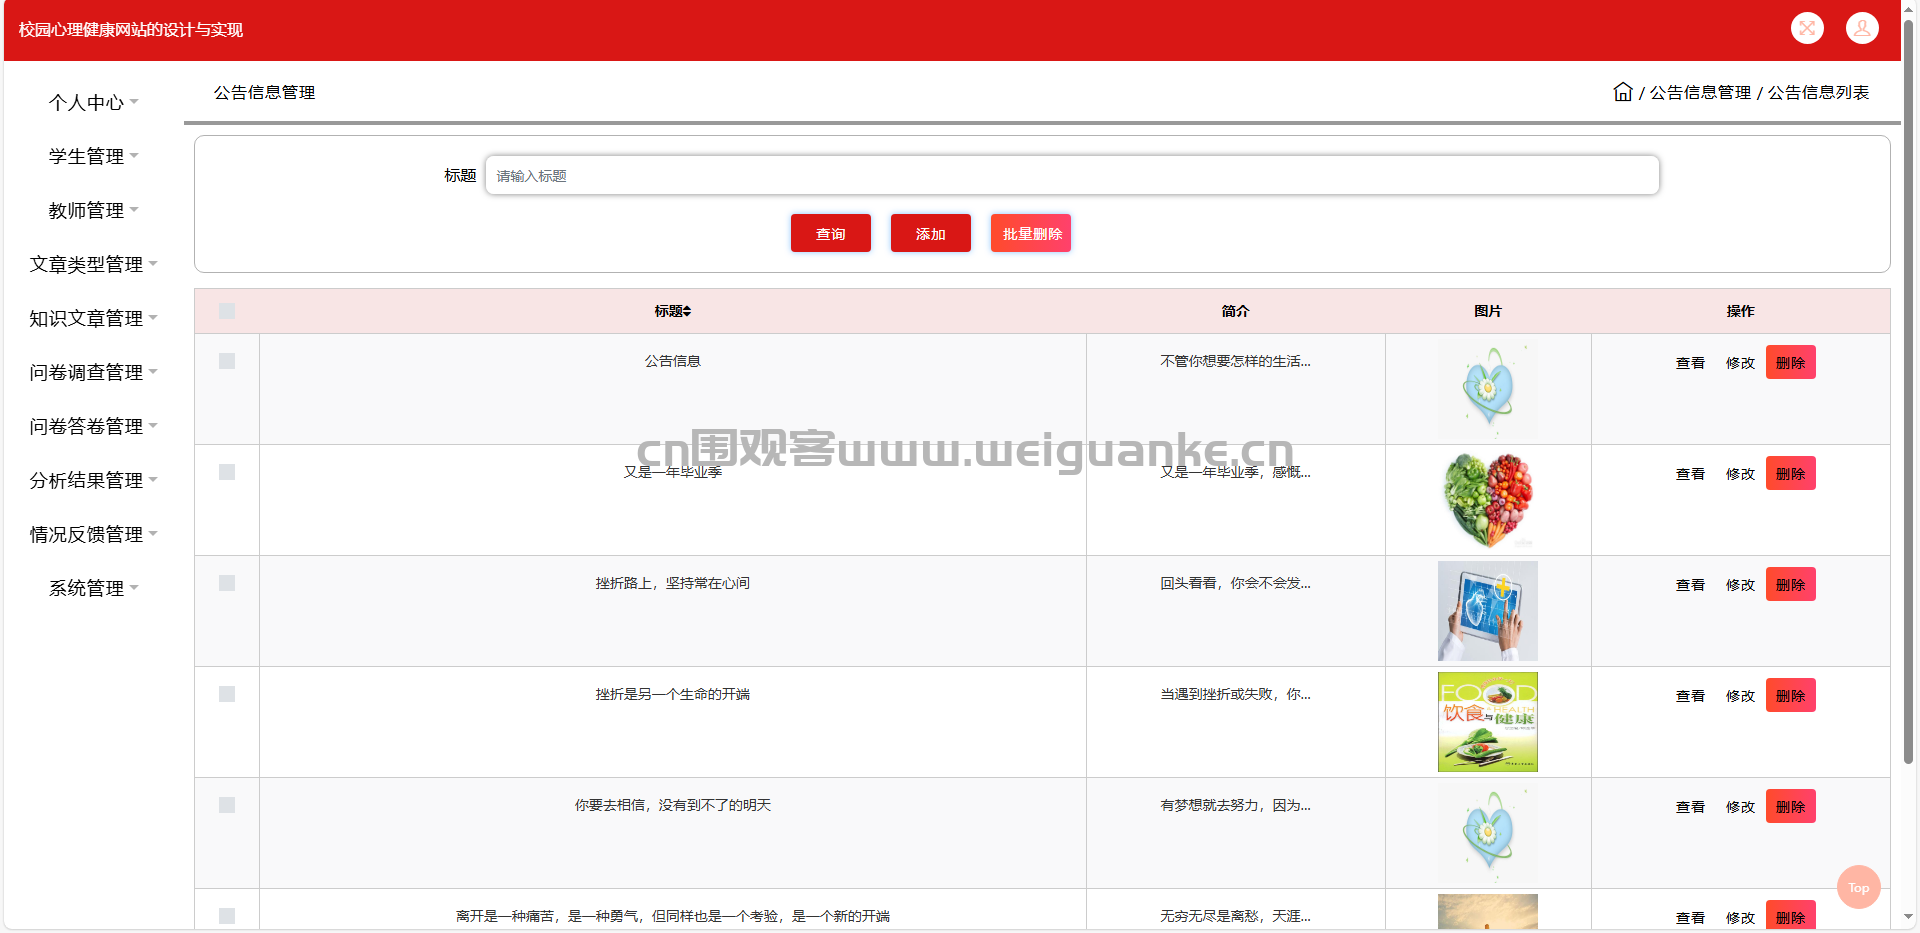Expand the 系统管理 sidebar menu
The width and height of the screenshot is (1920, 933).
click(93, 588)
